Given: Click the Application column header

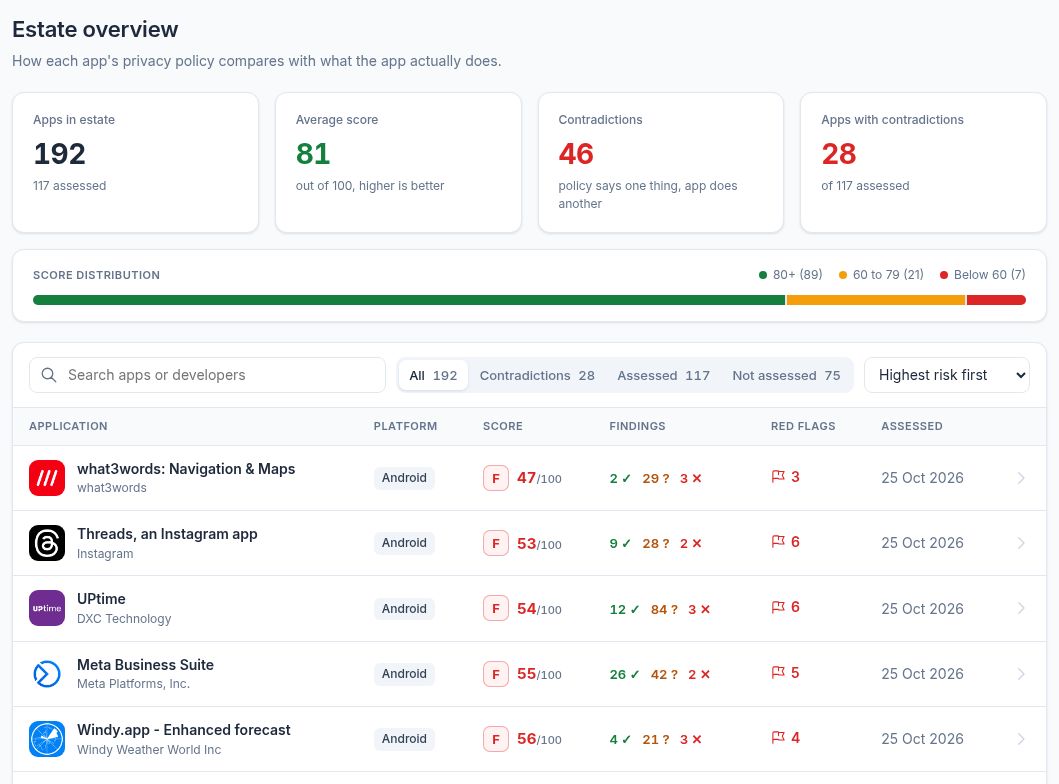Looking at the screenshot, I should tap(68, 426).
